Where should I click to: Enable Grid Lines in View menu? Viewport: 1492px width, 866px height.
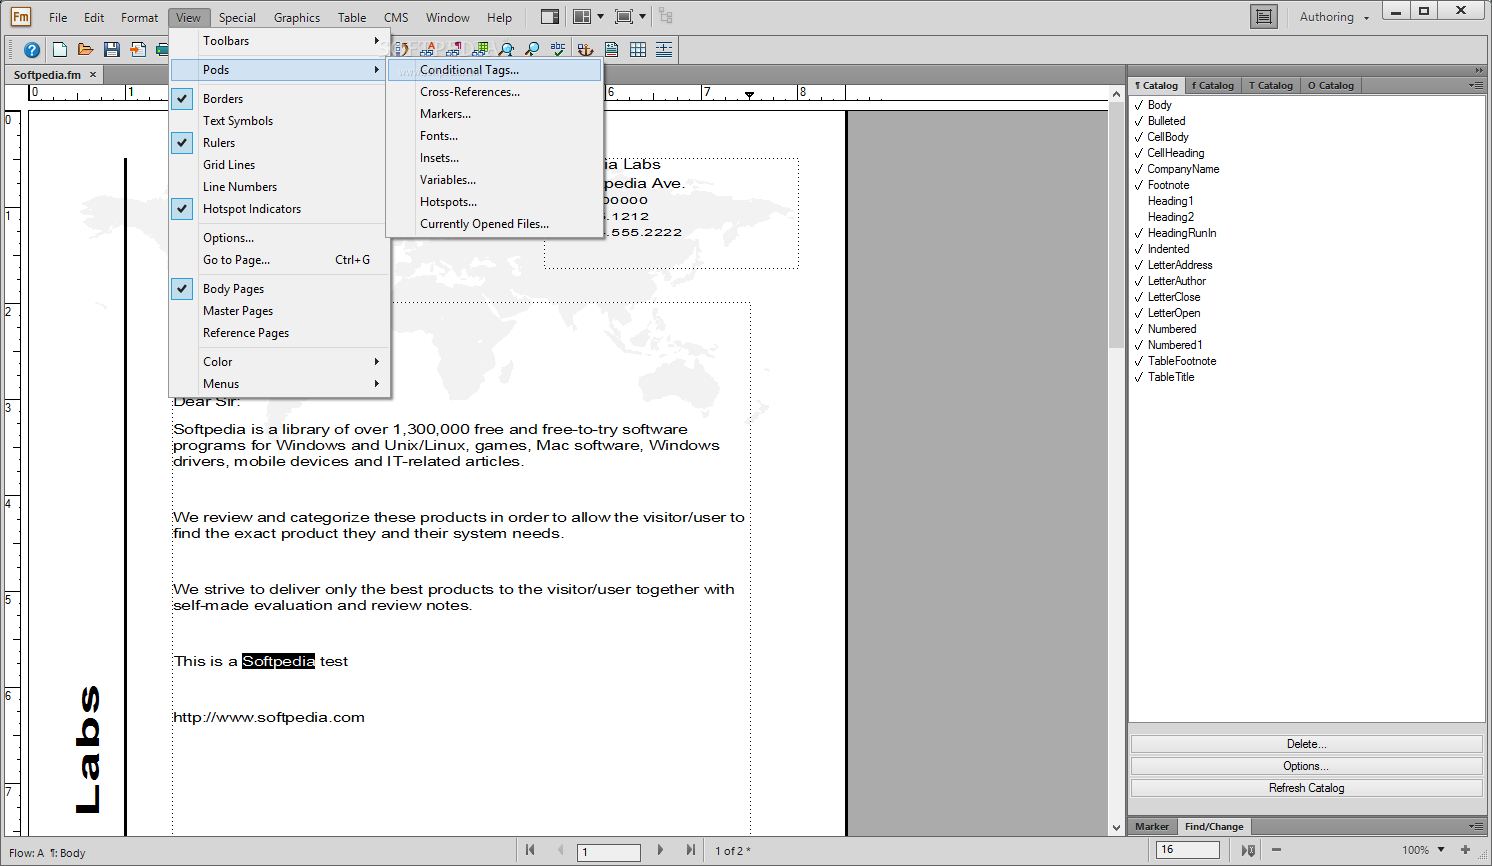(279, 165)
